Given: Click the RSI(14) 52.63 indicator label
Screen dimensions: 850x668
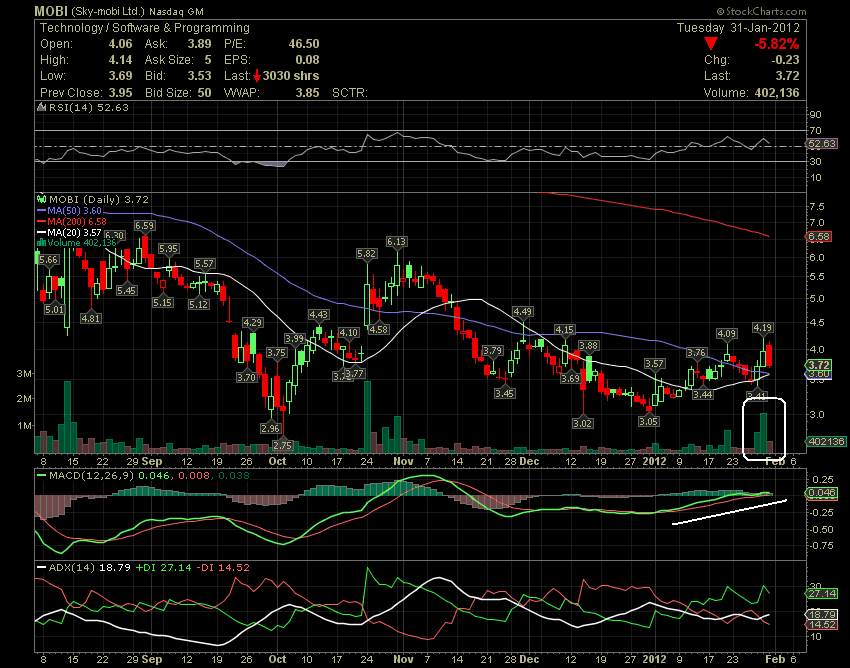Looking at the screenshot, I should click(x=89, y=107).
